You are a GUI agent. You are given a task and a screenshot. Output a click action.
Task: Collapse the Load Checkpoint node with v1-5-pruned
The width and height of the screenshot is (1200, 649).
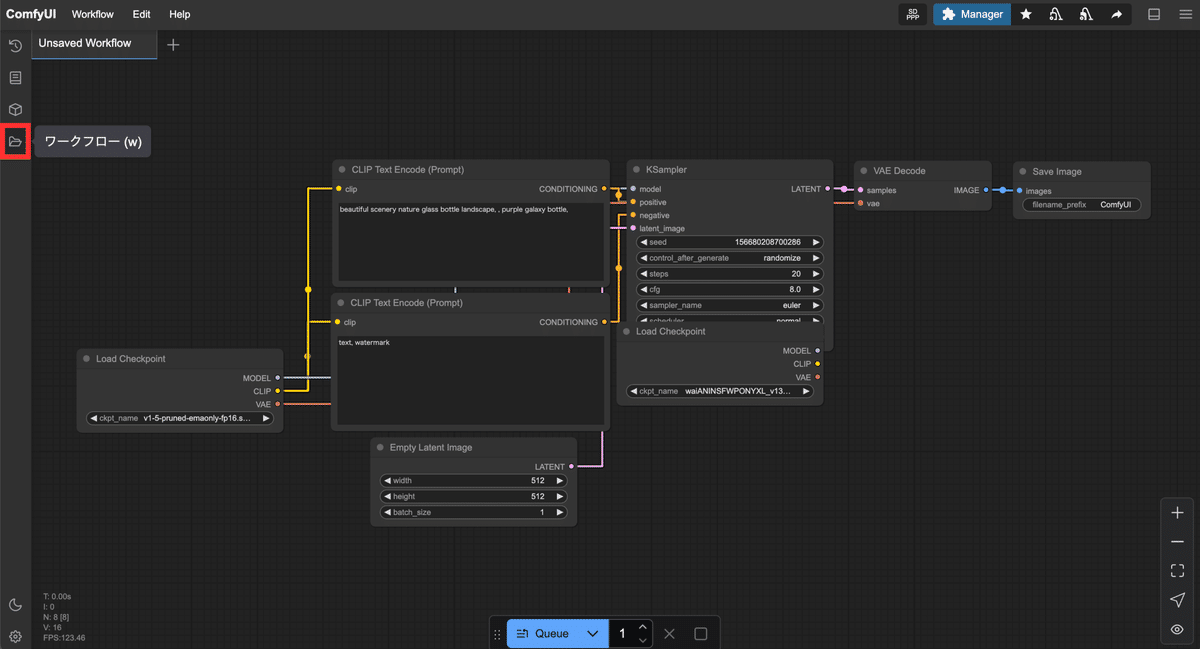86,358
